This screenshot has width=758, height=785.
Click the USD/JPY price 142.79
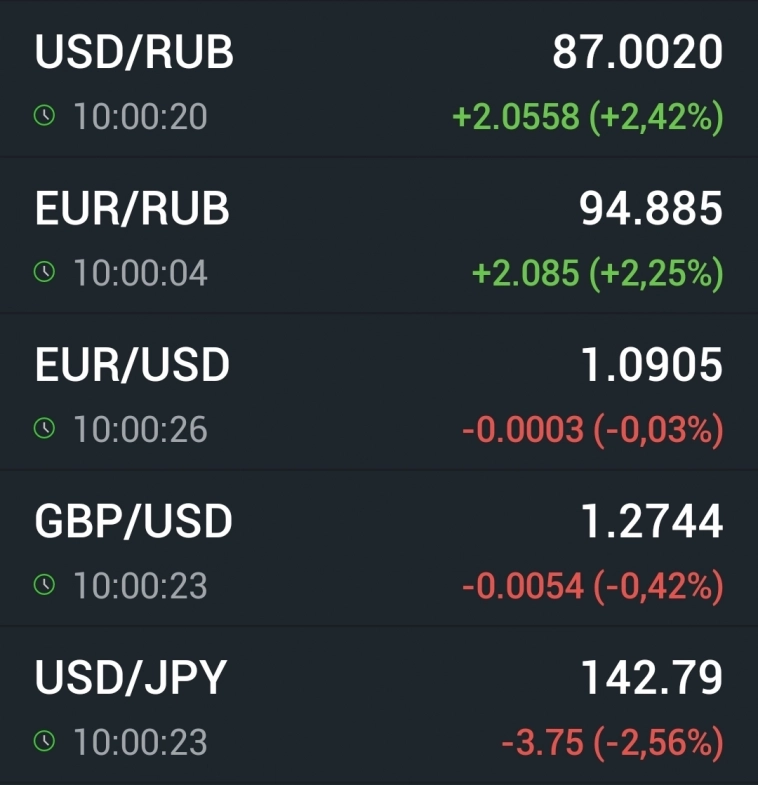pyautogui.click(x=651, y=677)
